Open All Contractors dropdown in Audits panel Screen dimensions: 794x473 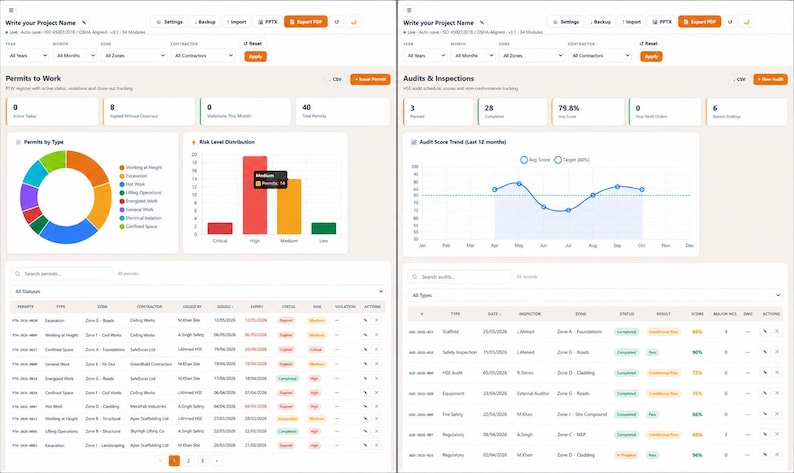click(600, 55)
